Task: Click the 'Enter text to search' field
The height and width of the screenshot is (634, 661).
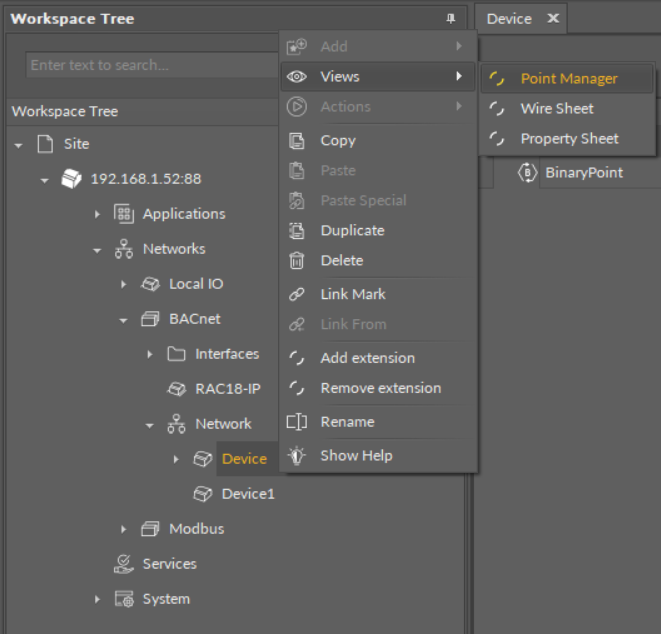Action: (150, 66)
